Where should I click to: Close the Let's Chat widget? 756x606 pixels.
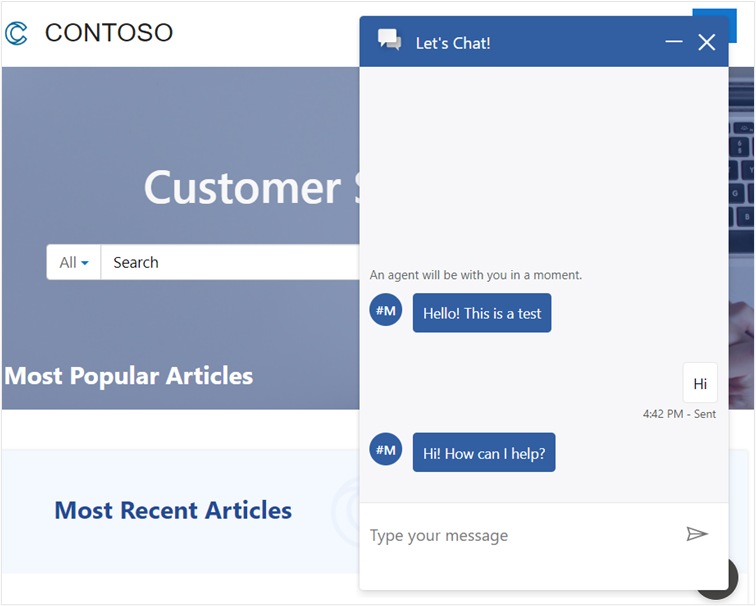pyautogui.click(x=707, y=42)
